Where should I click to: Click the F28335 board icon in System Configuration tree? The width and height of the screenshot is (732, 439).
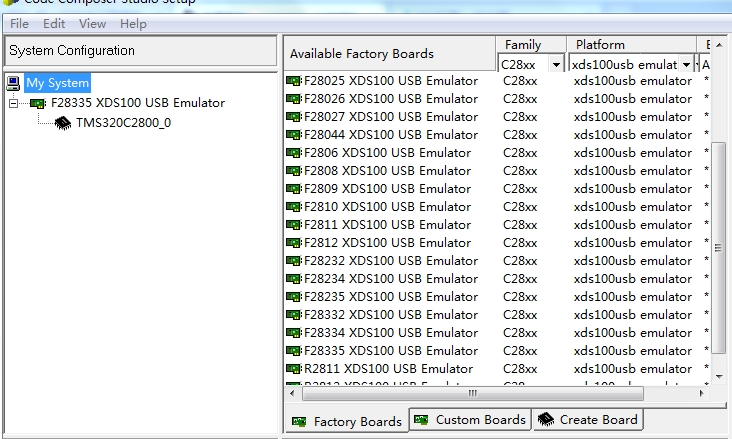(x=37, y=103)
